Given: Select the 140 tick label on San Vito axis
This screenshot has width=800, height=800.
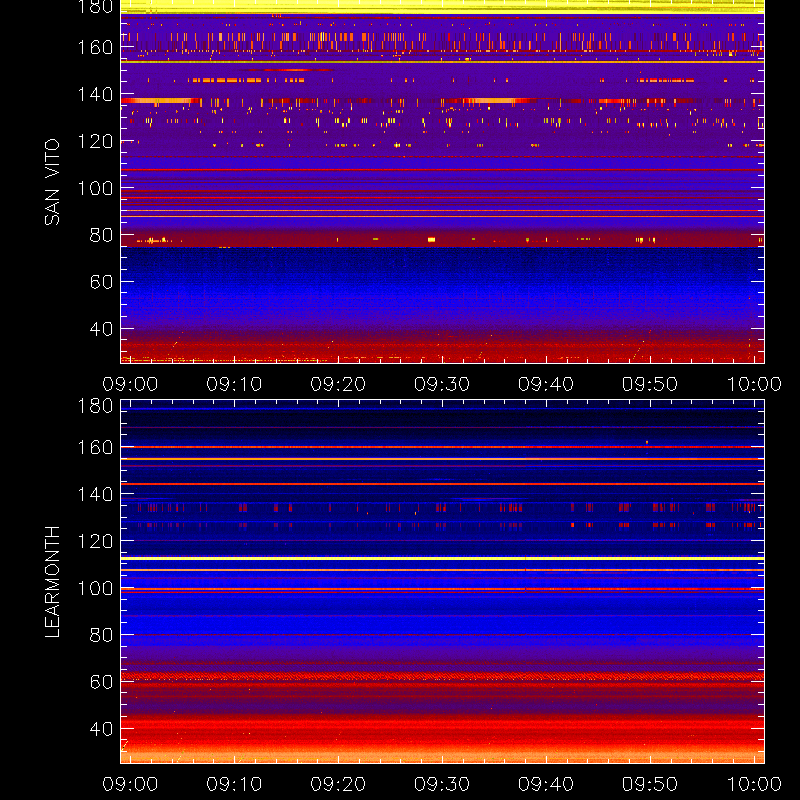Looking at the screenshot, I should (95, 94).
